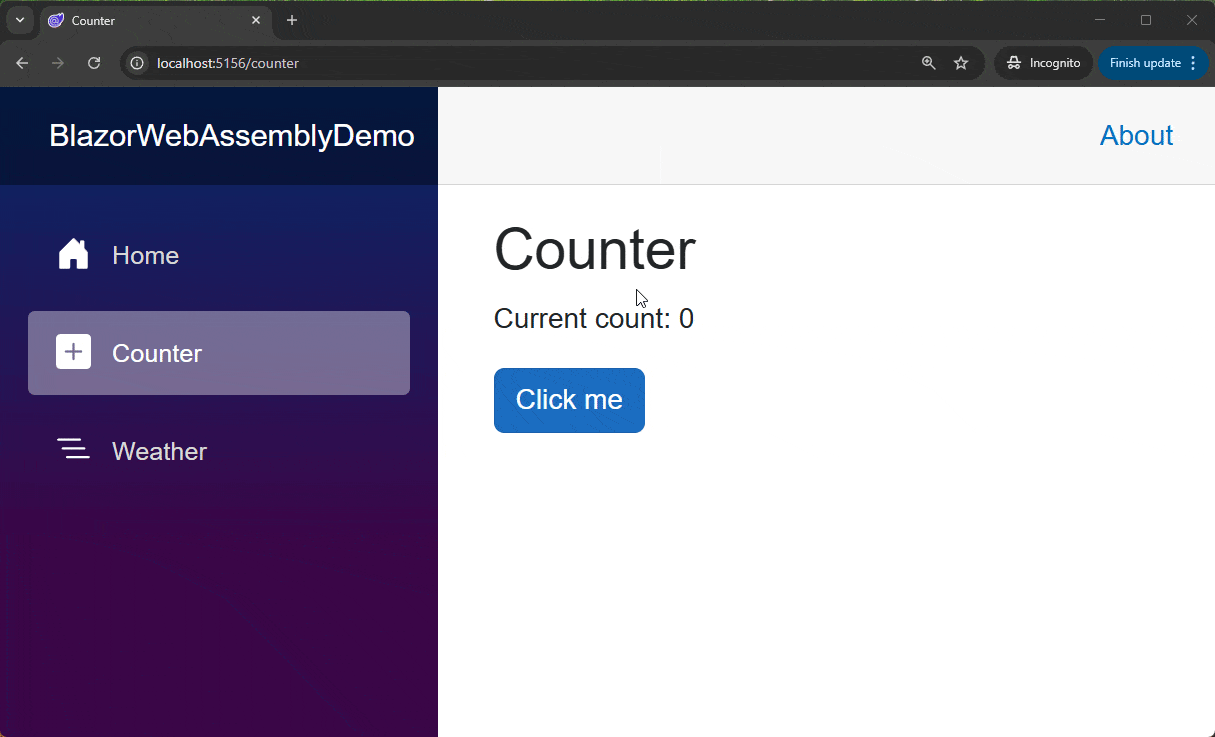Click the Weather list icon in sidebar
This screenshot has height=737, width=1215.
74,449
